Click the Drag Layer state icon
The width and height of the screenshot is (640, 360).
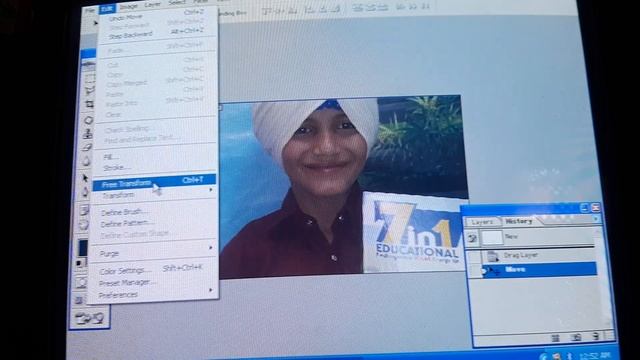[x=493, y=256]
